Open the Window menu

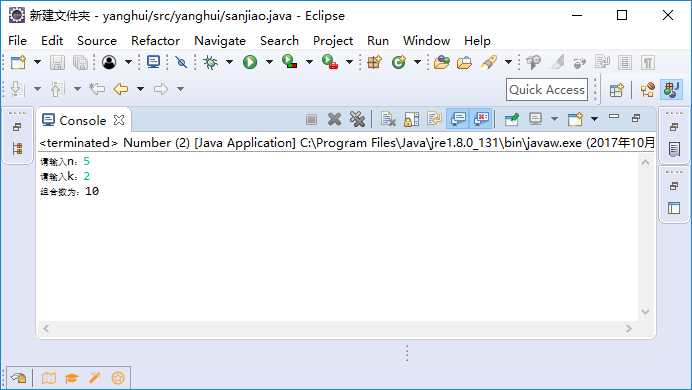[x=426, y=41]
